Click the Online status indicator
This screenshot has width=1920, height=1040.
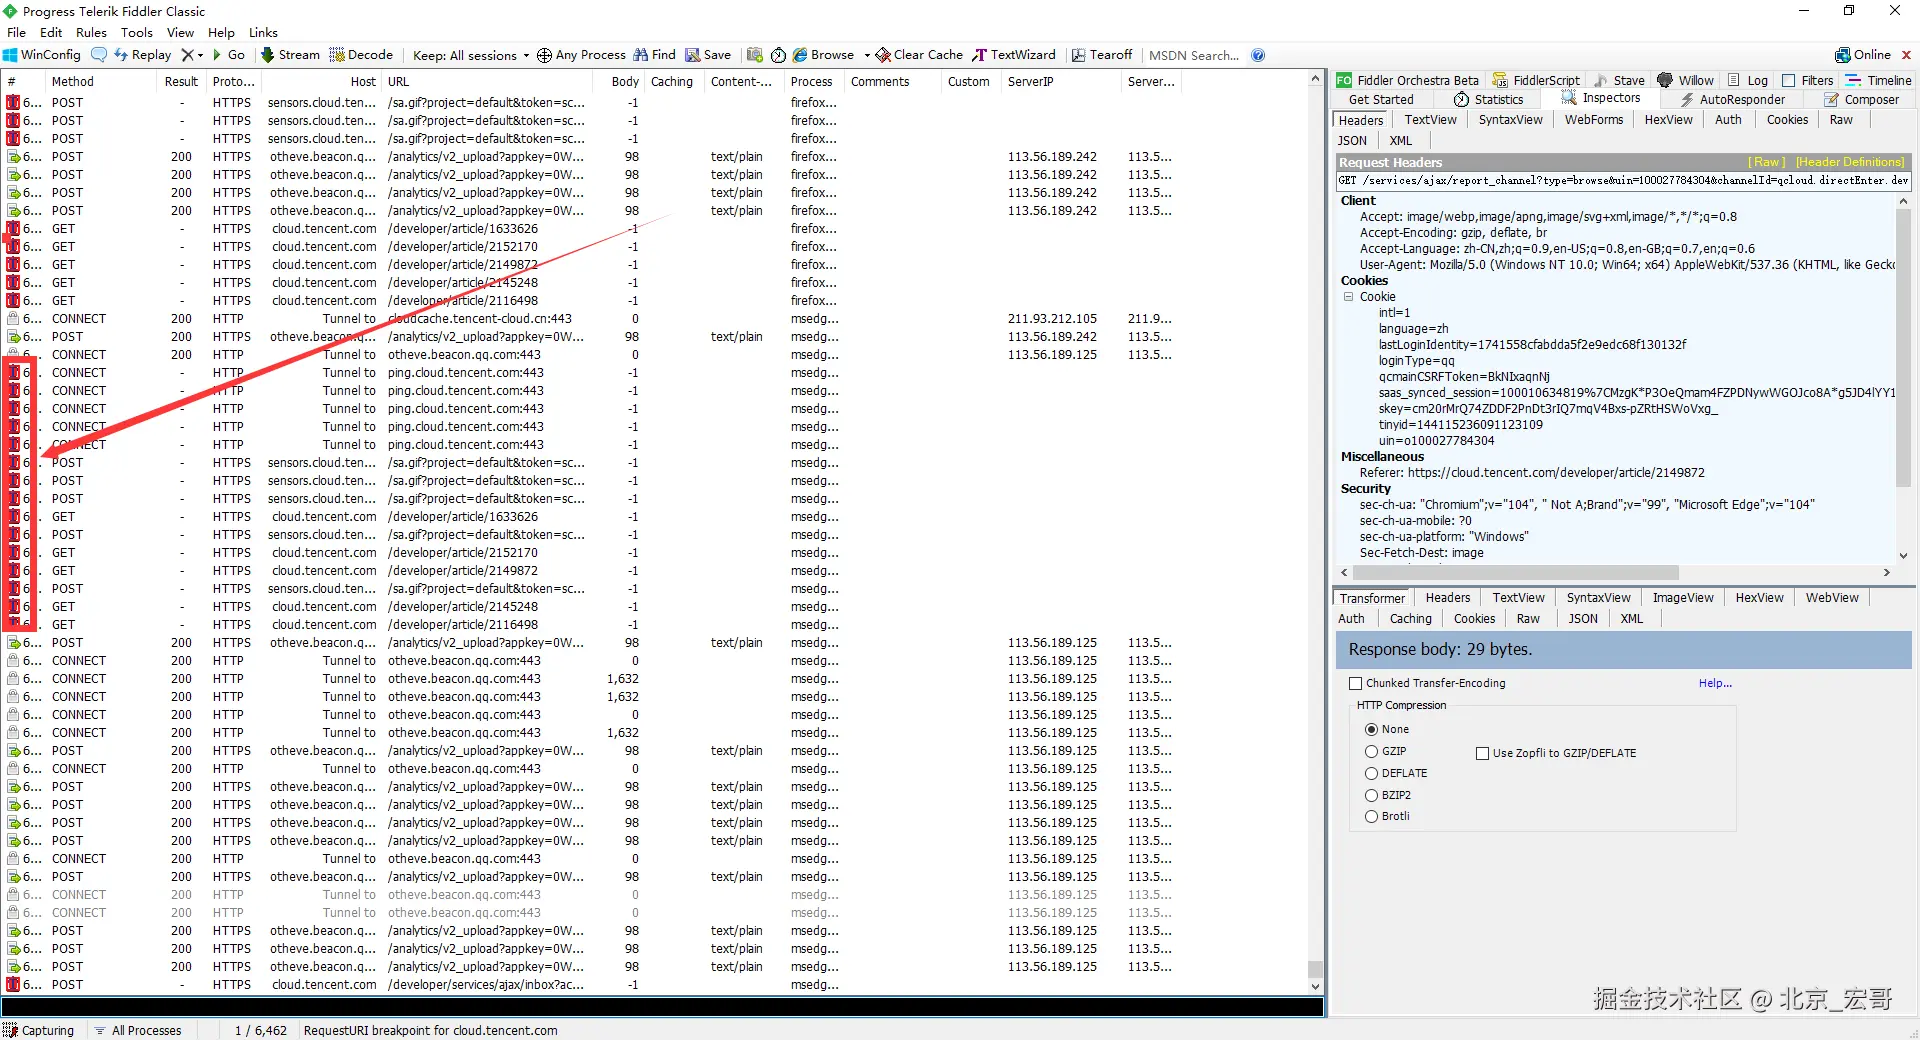pyautogui.click(x=1863, y=55)
